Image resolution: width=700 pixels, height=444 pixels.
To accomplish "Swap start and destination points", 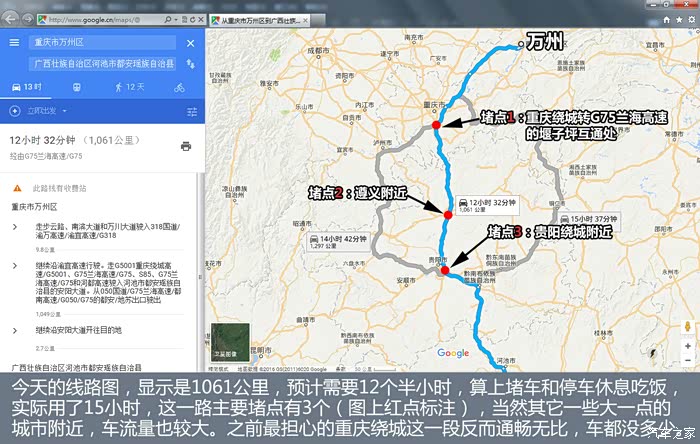I will coord(191,64).
